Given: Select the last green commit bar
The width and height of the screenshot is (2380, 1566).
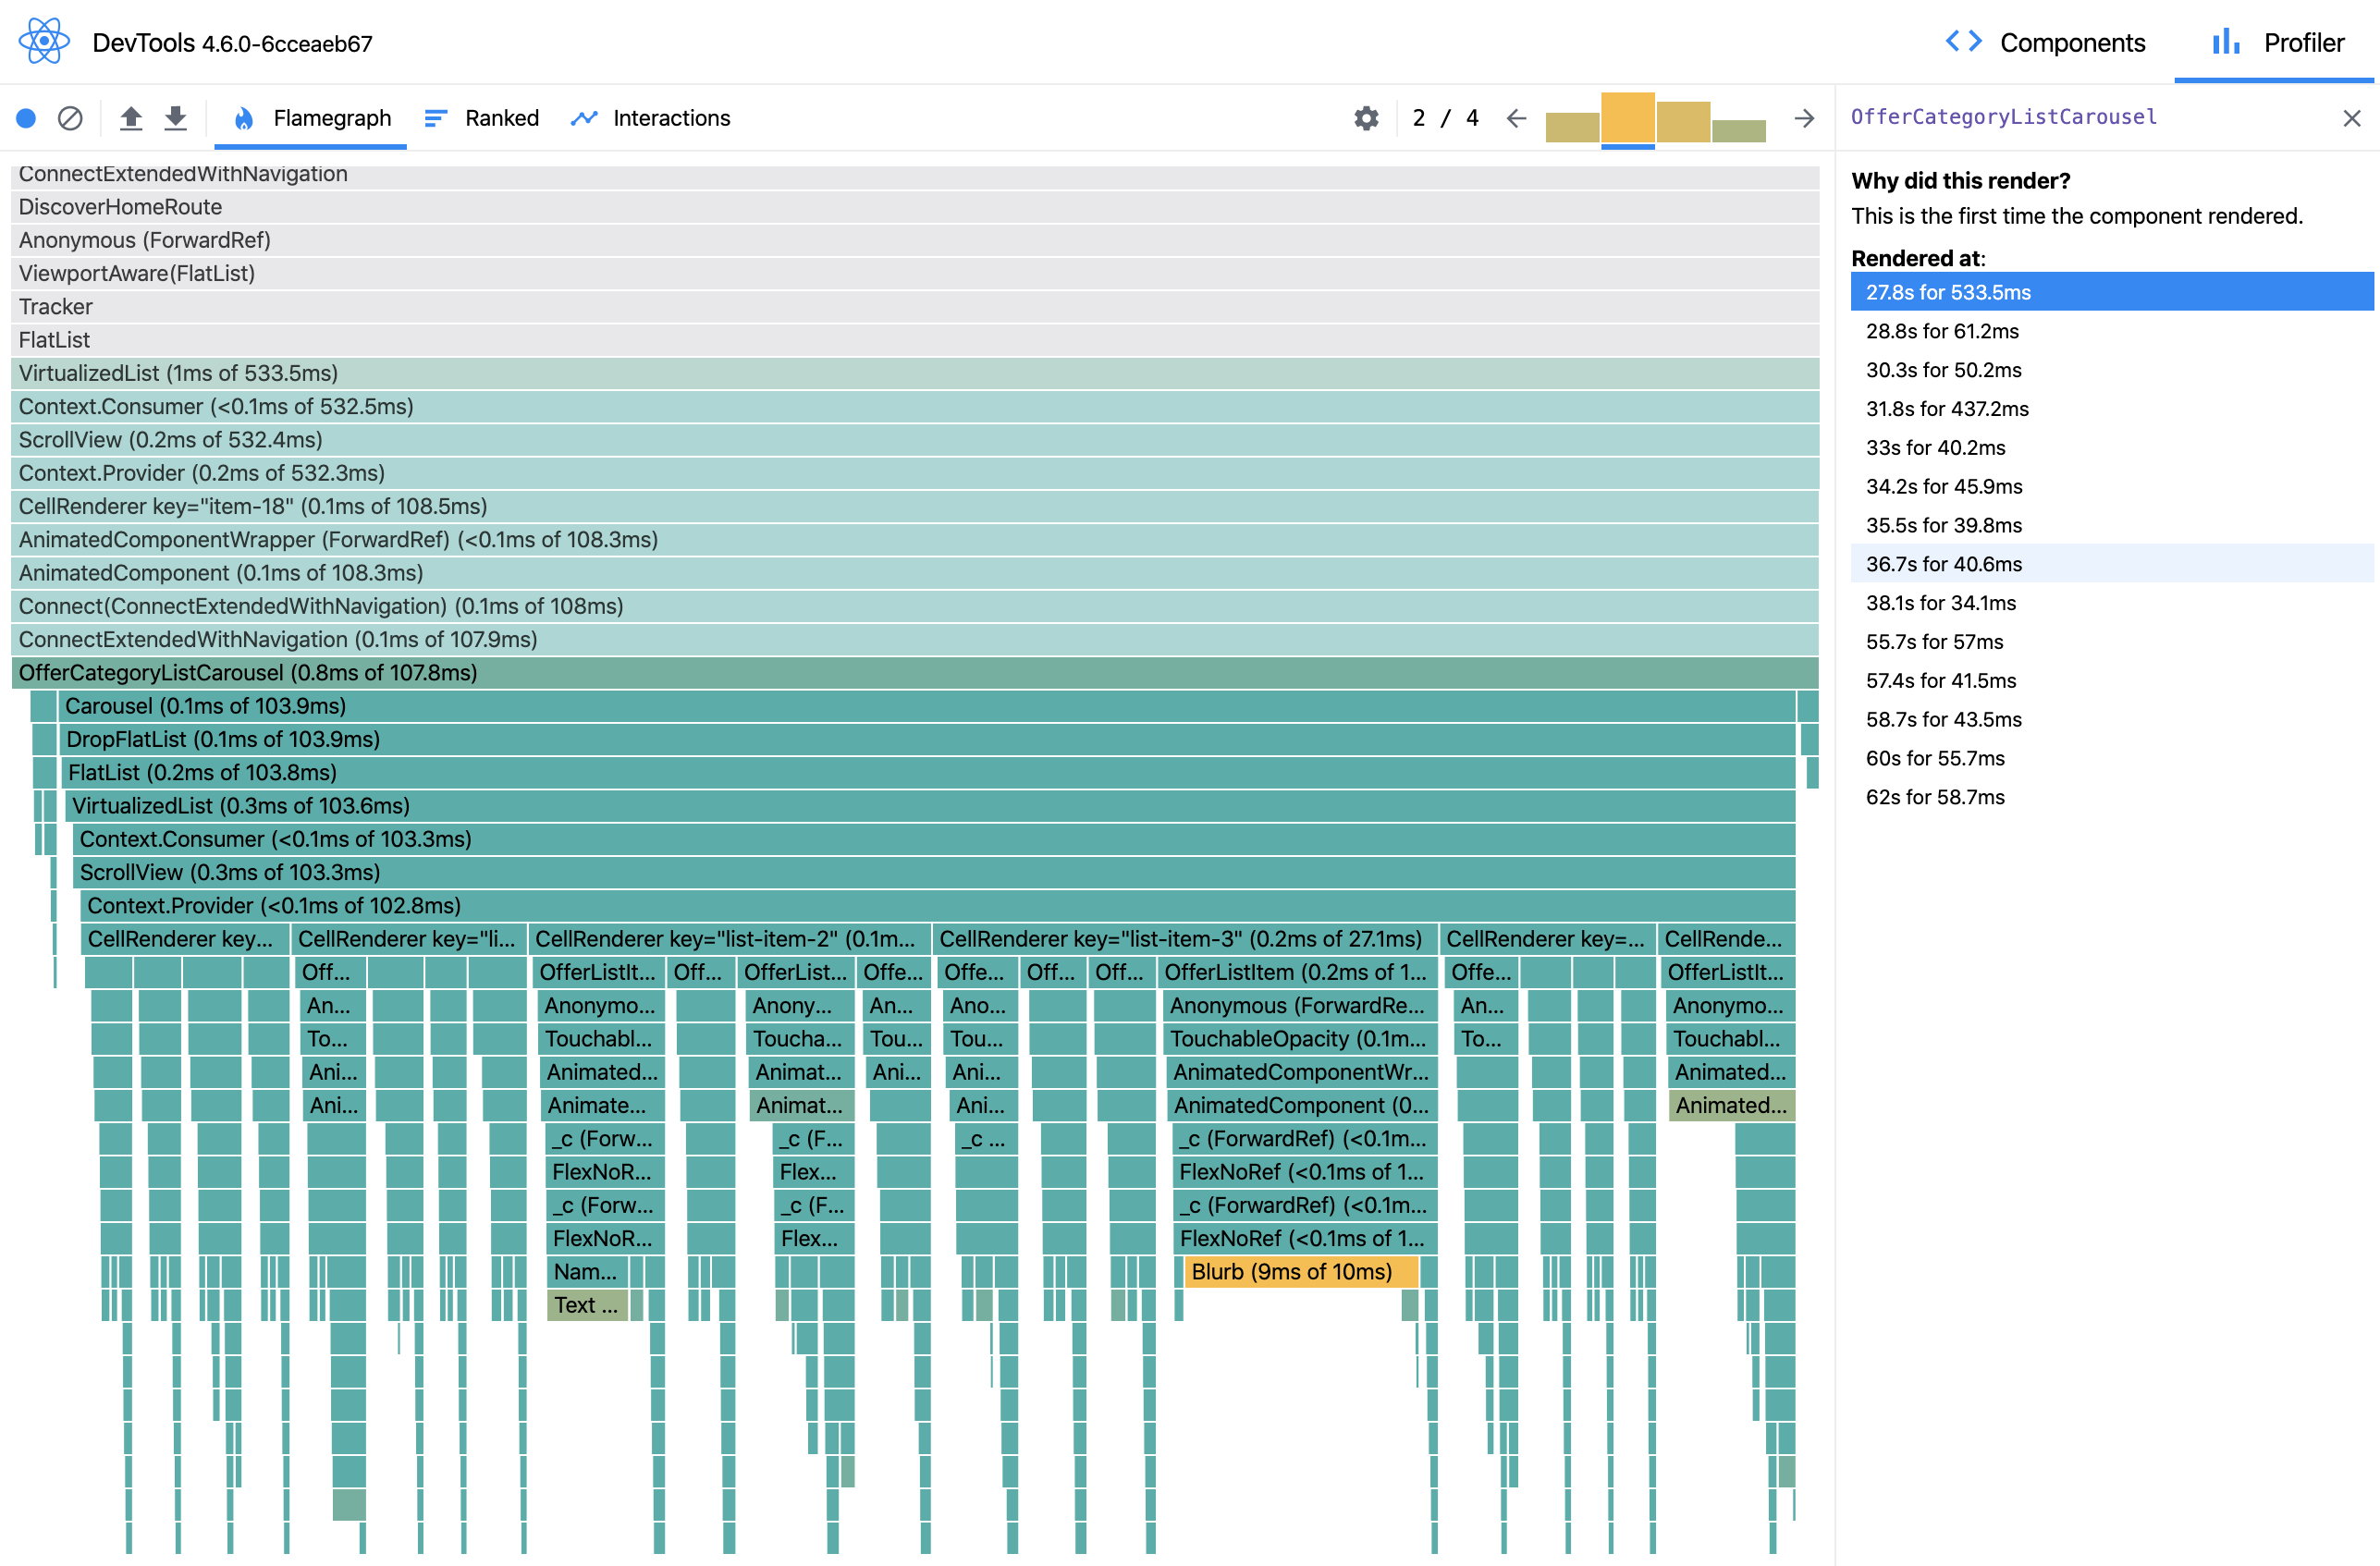Looking at the screenshot, I should point(1739,131).
